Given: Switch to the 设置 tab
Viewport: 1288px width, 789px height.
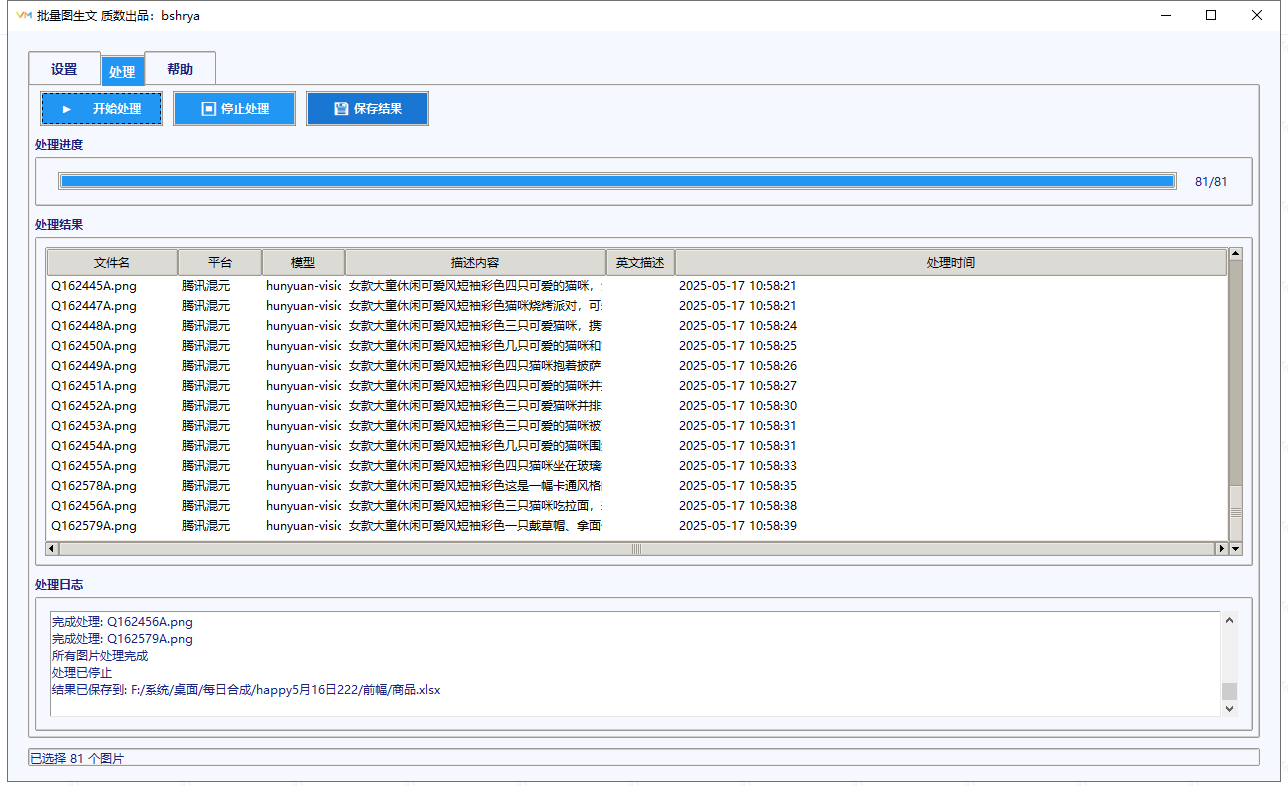Looking at the screenshot, I should 64,70.
